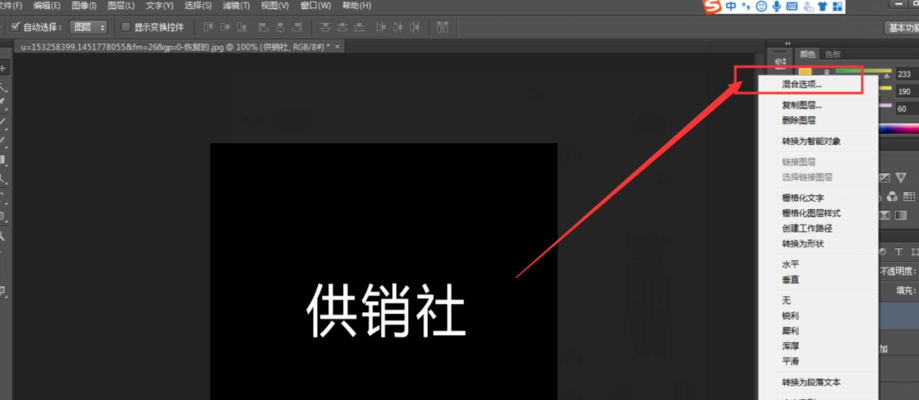Open the 文字(Y) menu
Screen dimensions: 919x400
(159, 6)
